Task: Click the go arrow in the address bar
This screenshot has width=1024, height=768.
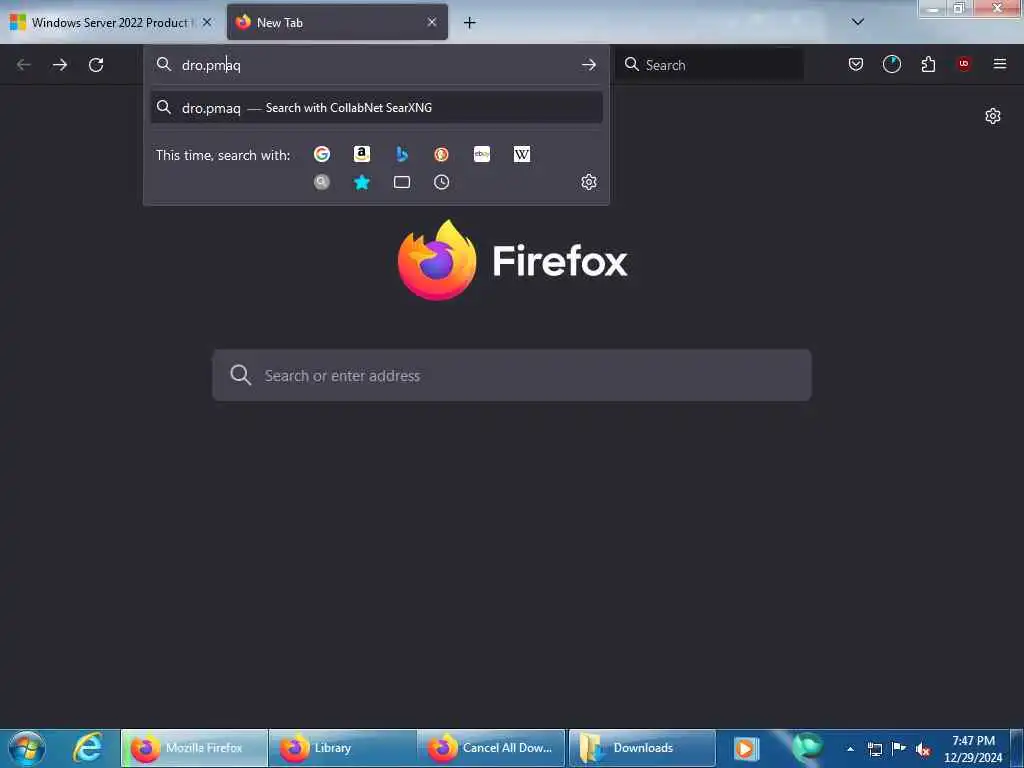Action: tap(588, 65)
